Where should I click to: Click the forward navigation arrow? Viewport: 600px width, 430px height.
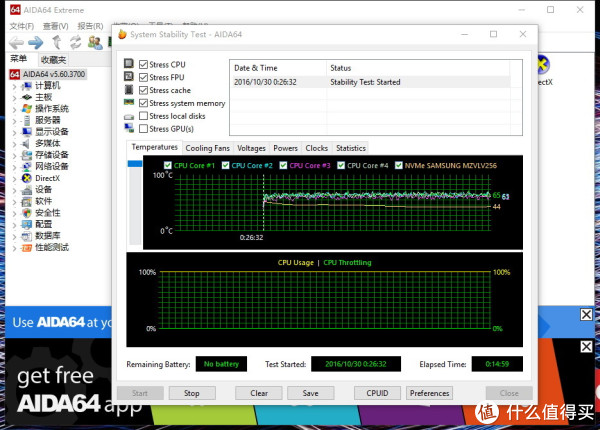[x=35, y=42]
